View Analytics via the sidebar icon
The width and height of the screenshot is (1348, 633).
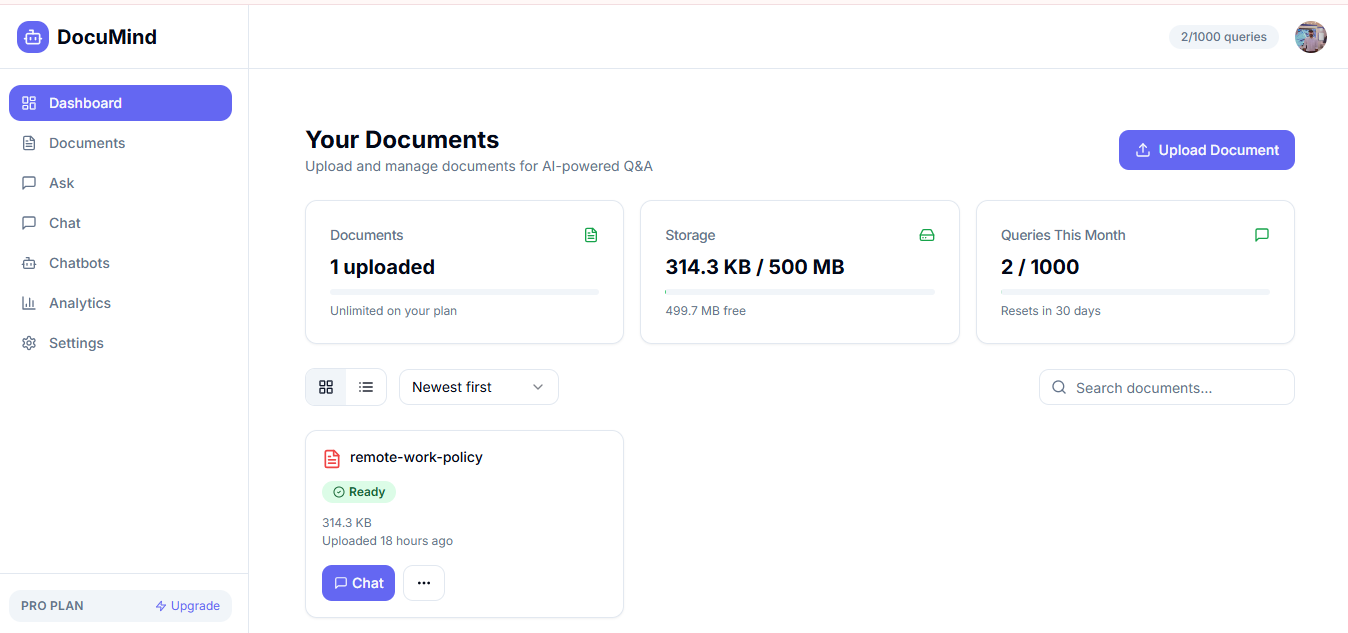point(30,302)
